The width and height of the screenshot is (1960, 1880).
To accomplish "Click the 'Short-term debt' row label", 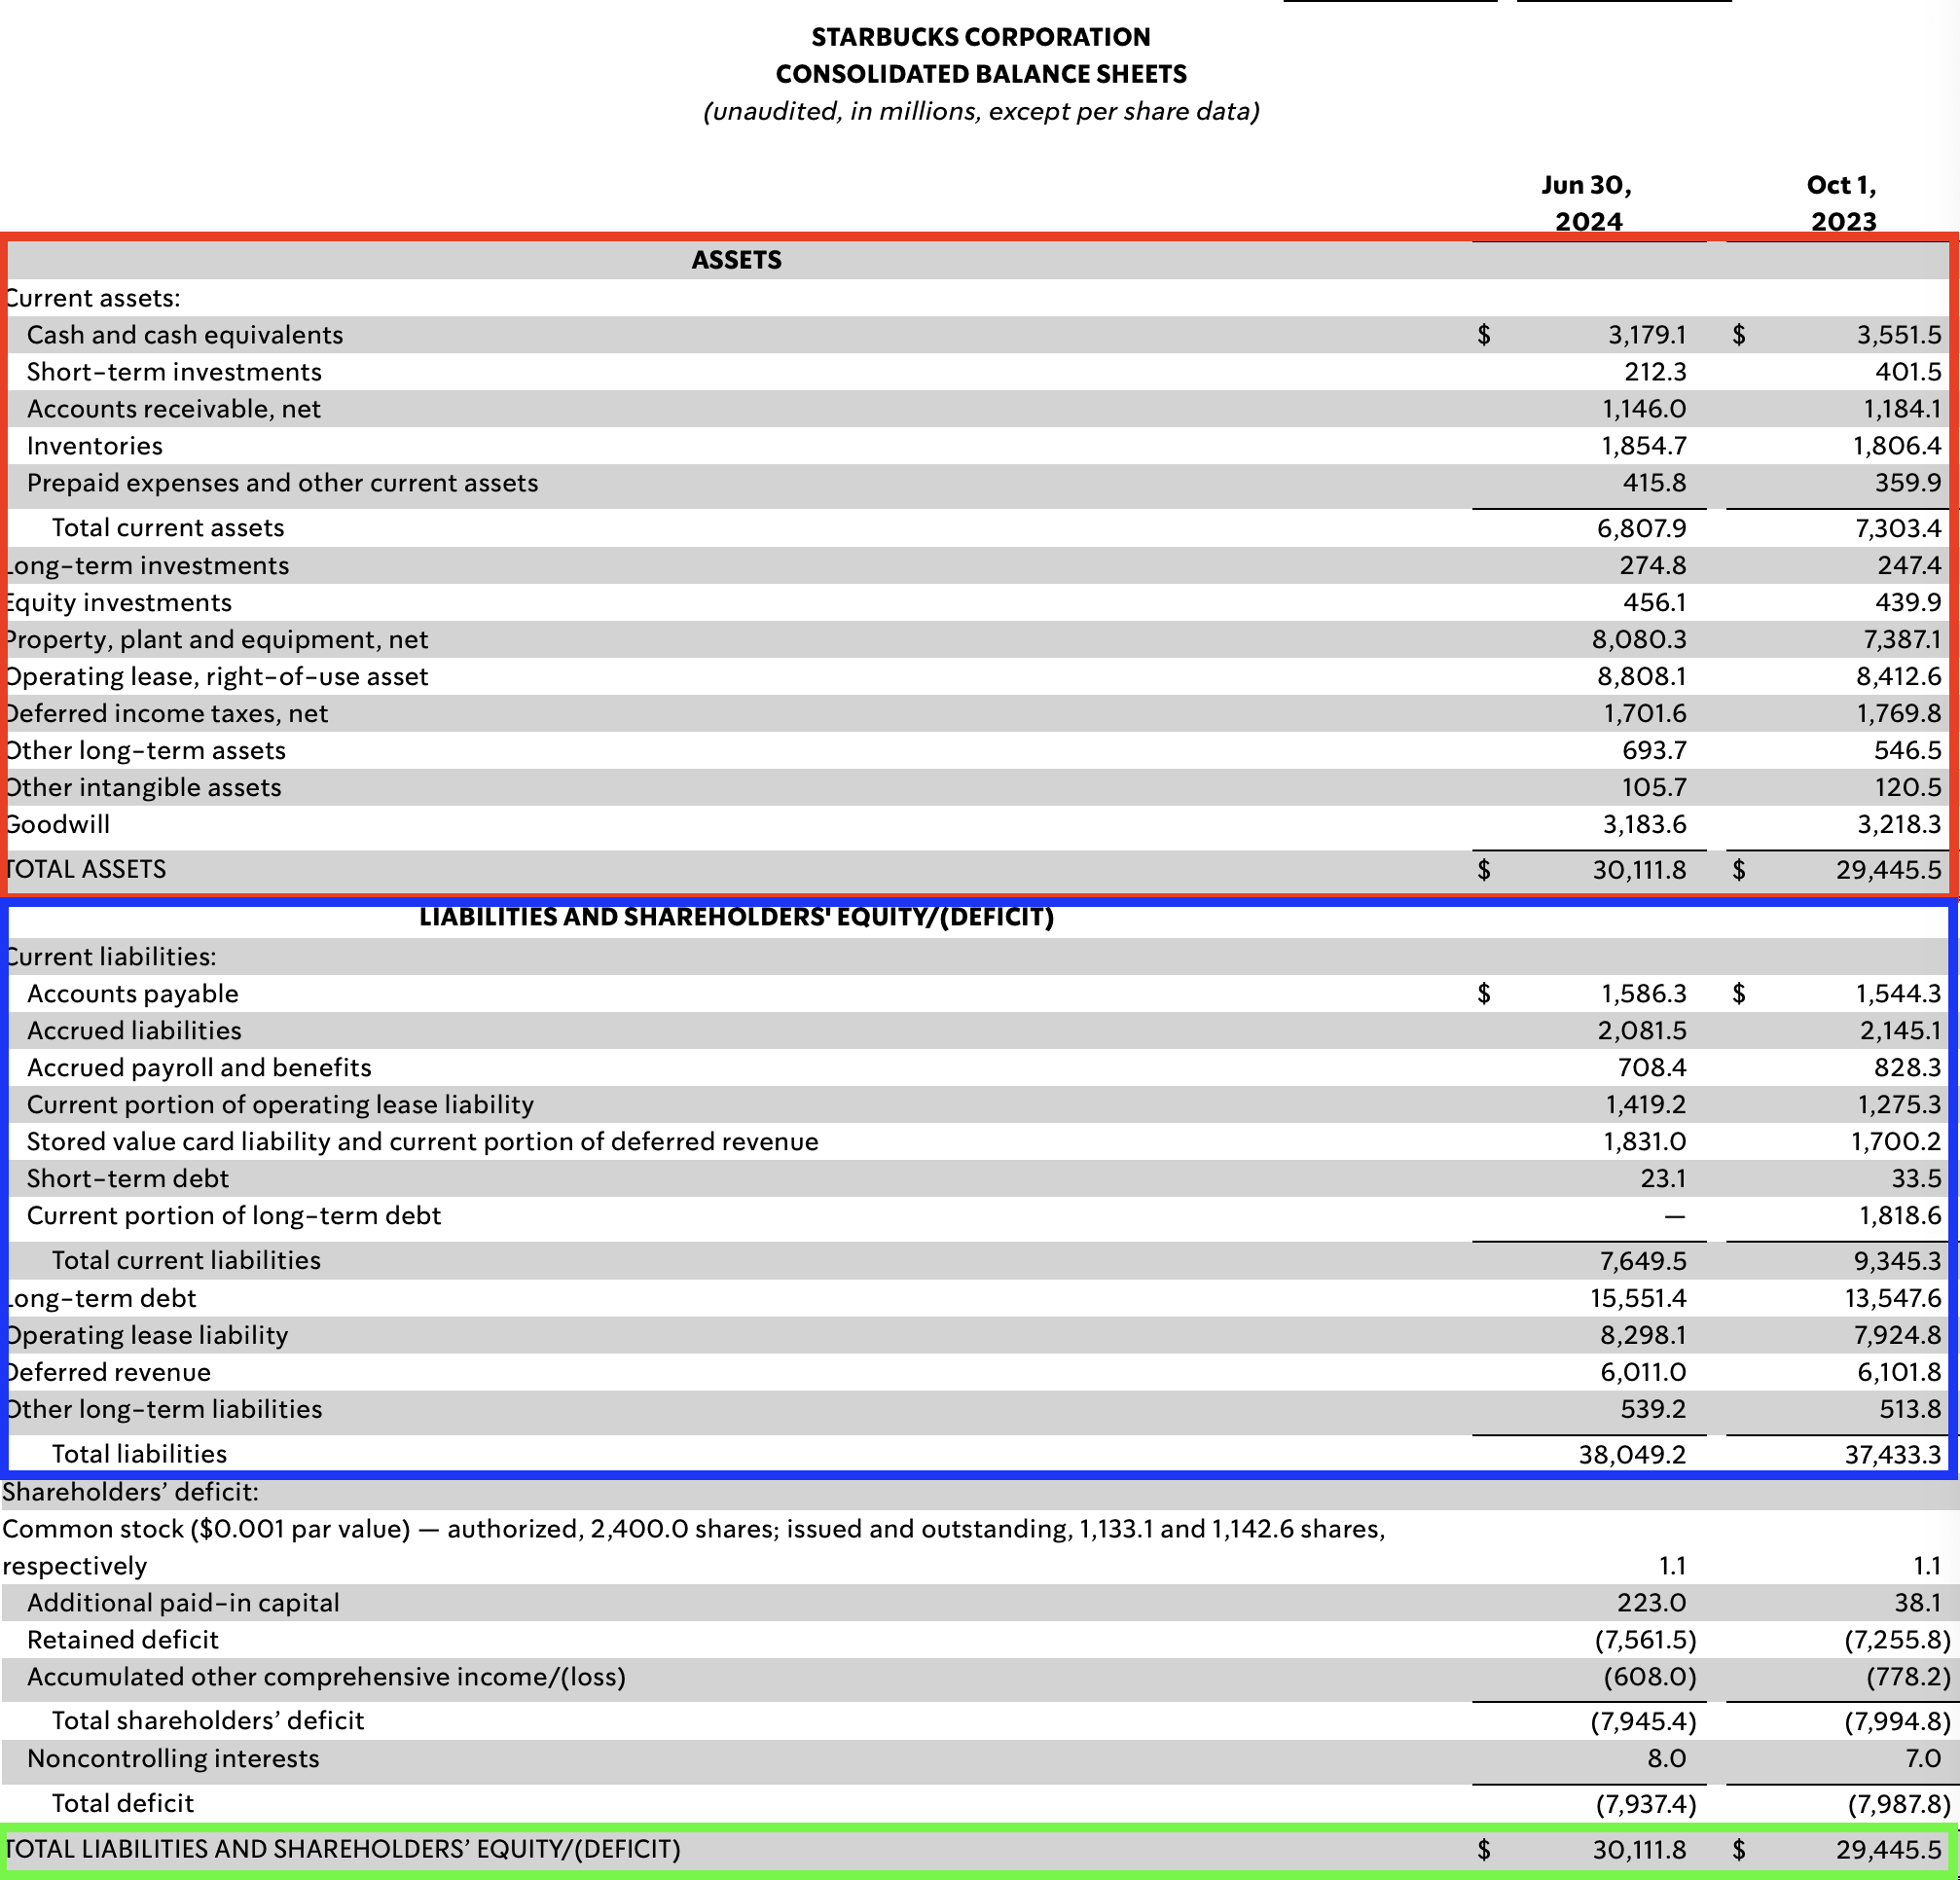I will (x=128, y=1179).
